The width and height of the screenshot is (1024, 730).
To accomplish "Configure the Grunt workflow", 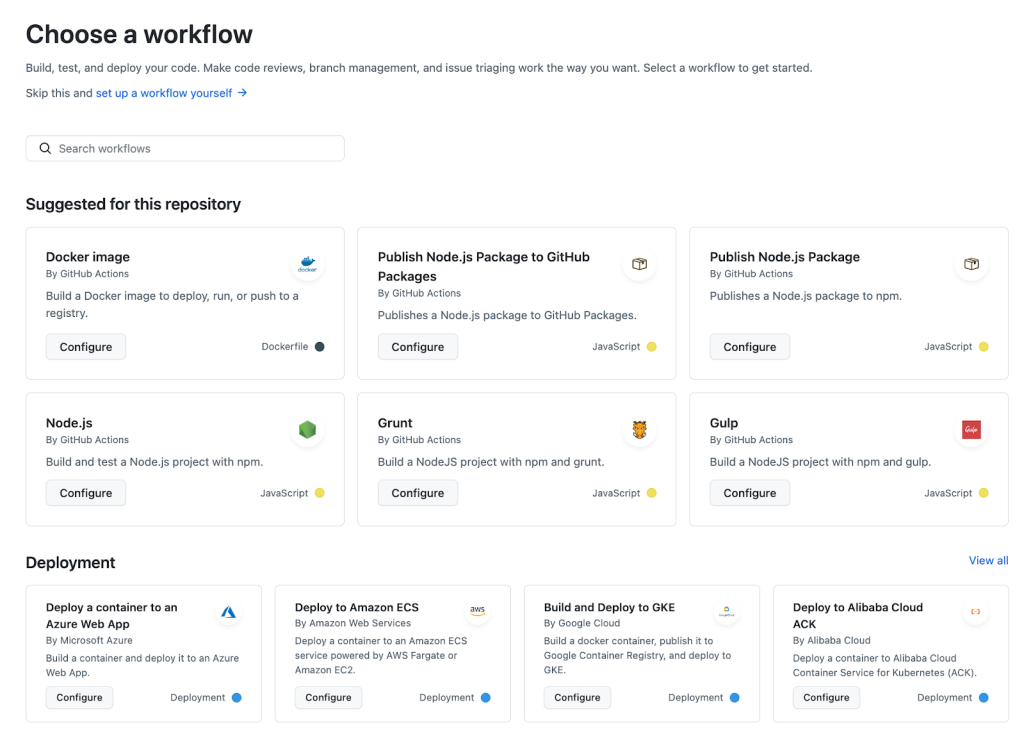I will (418, 493).
